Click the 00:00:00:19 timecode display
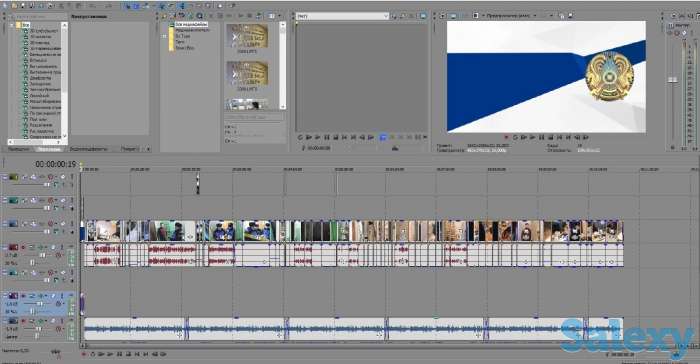 pos(56,164)
